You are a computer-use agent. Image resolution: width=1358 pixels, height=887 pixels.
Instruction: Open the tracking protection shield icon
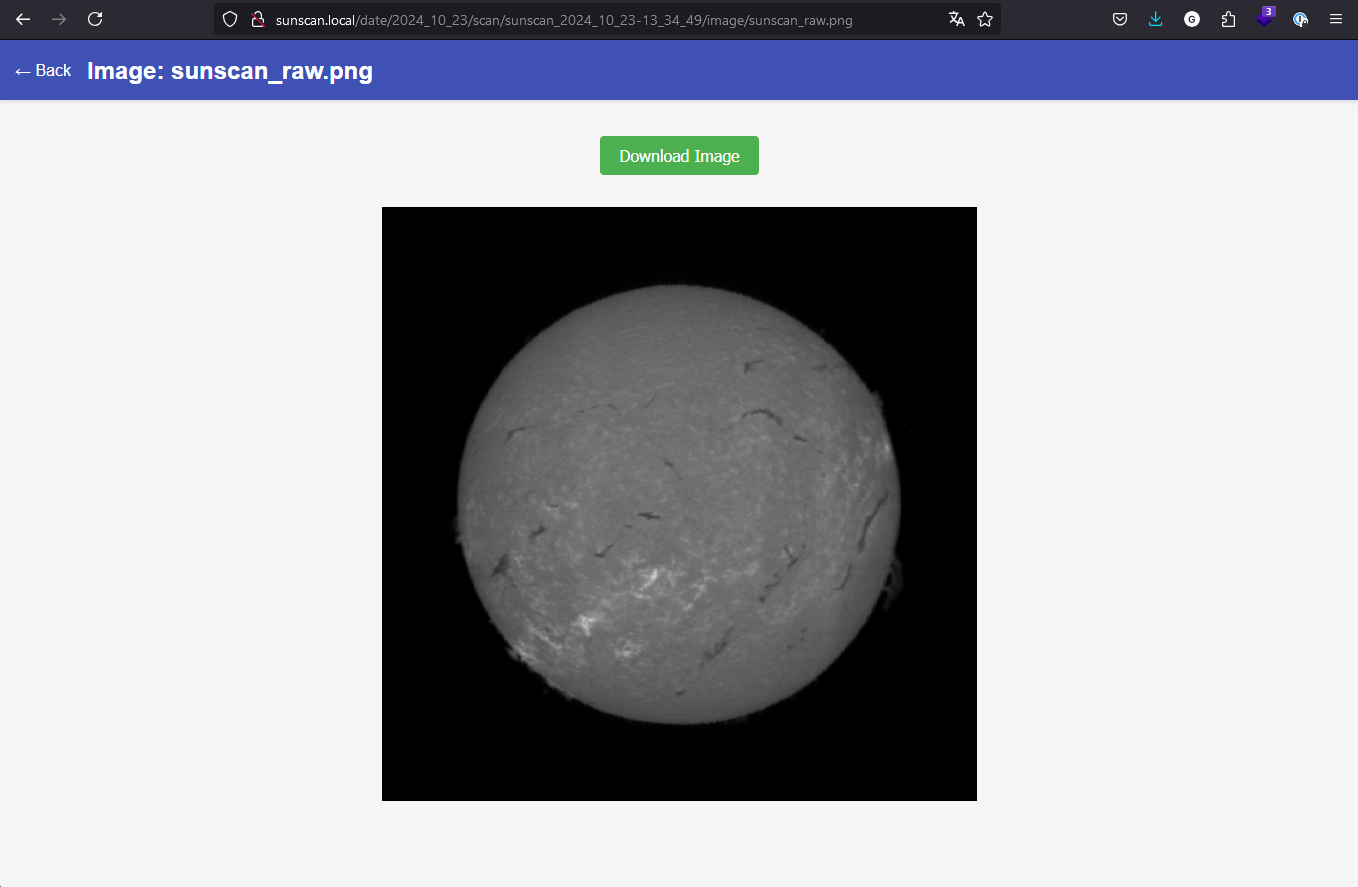point(230,19)
